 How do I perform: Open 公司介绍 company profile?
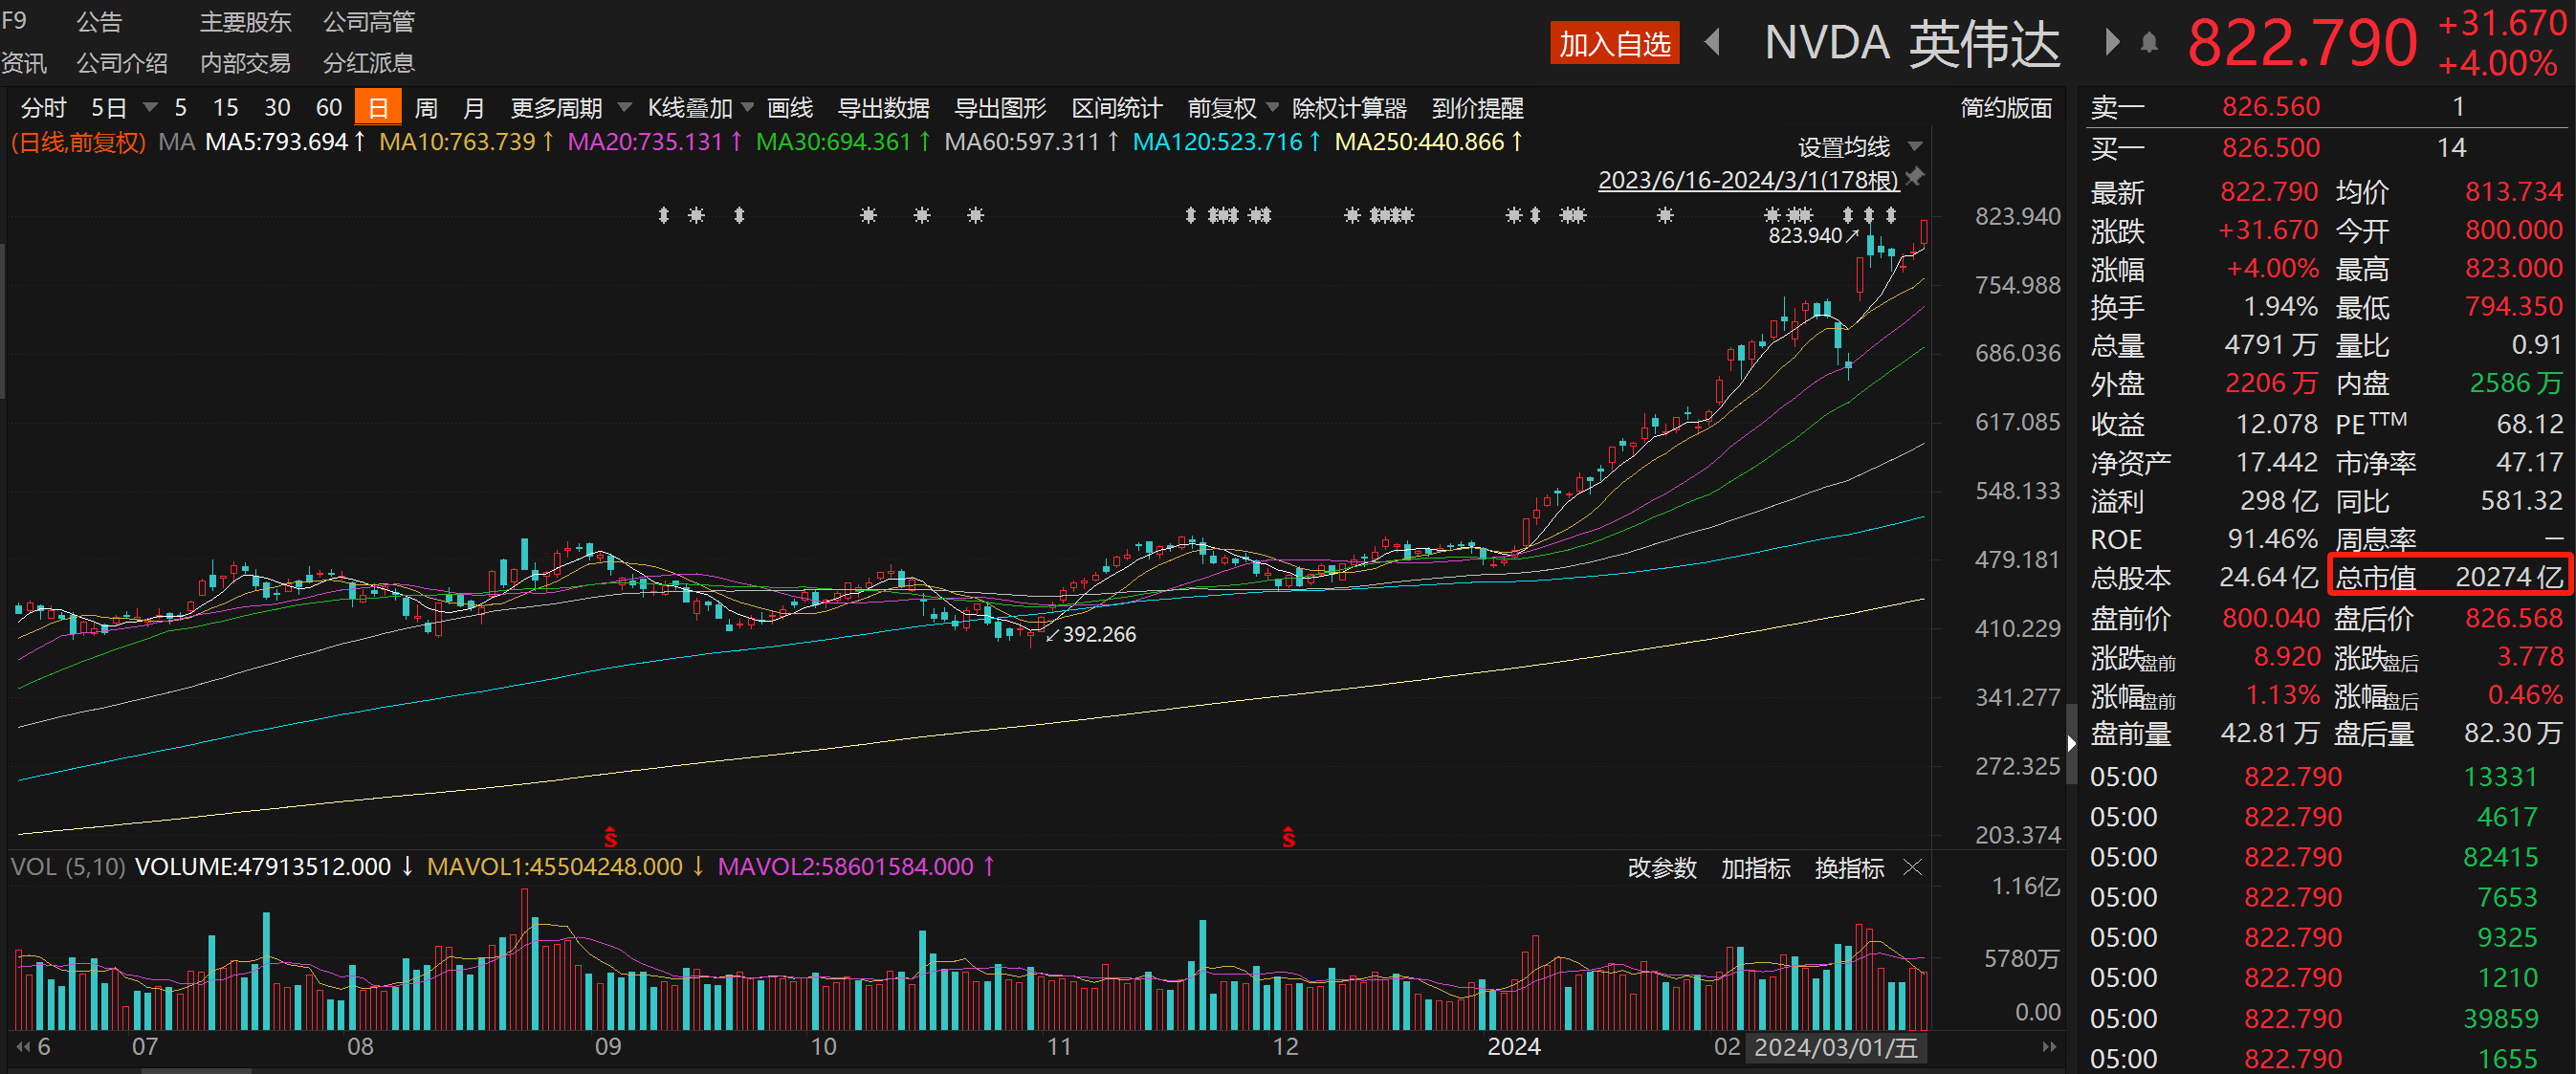(122, 62)
